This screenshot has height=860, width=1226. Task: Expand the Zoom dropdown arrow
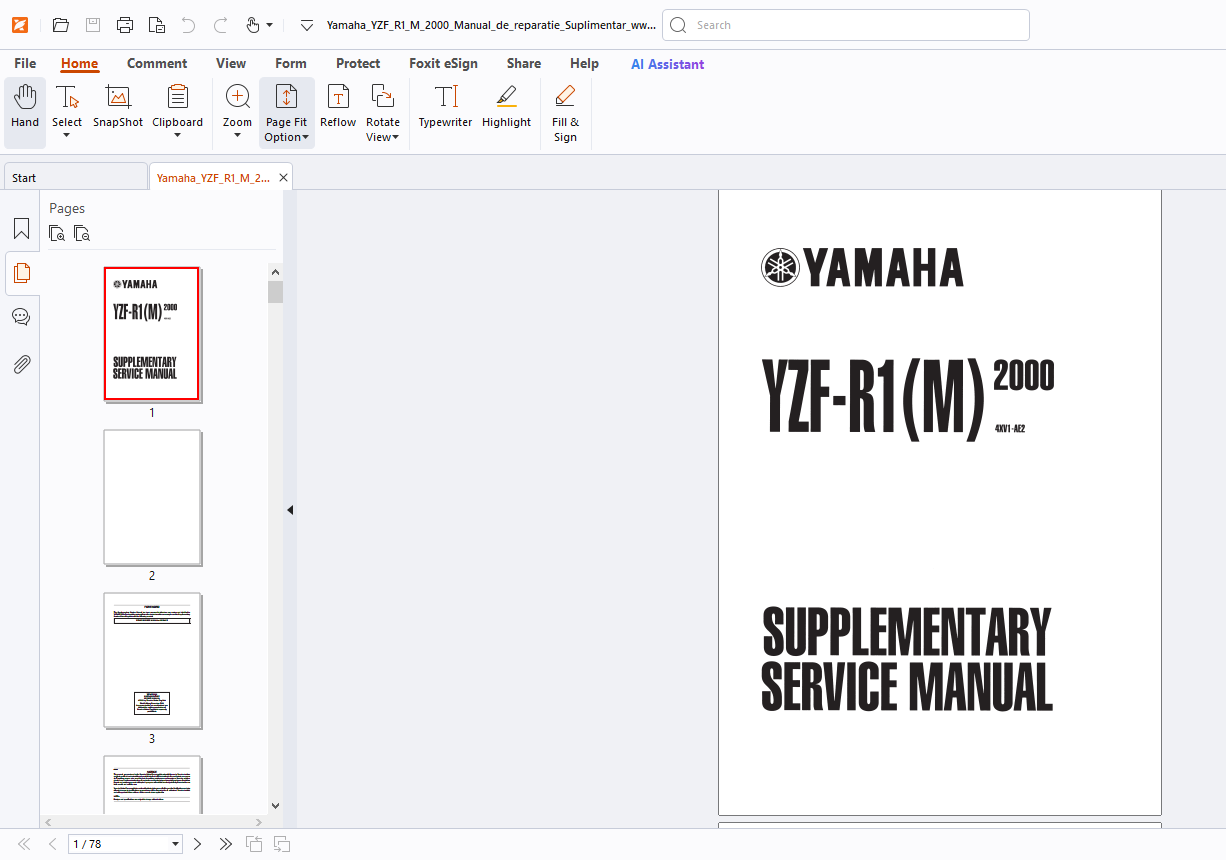click(x=237, y=136)
